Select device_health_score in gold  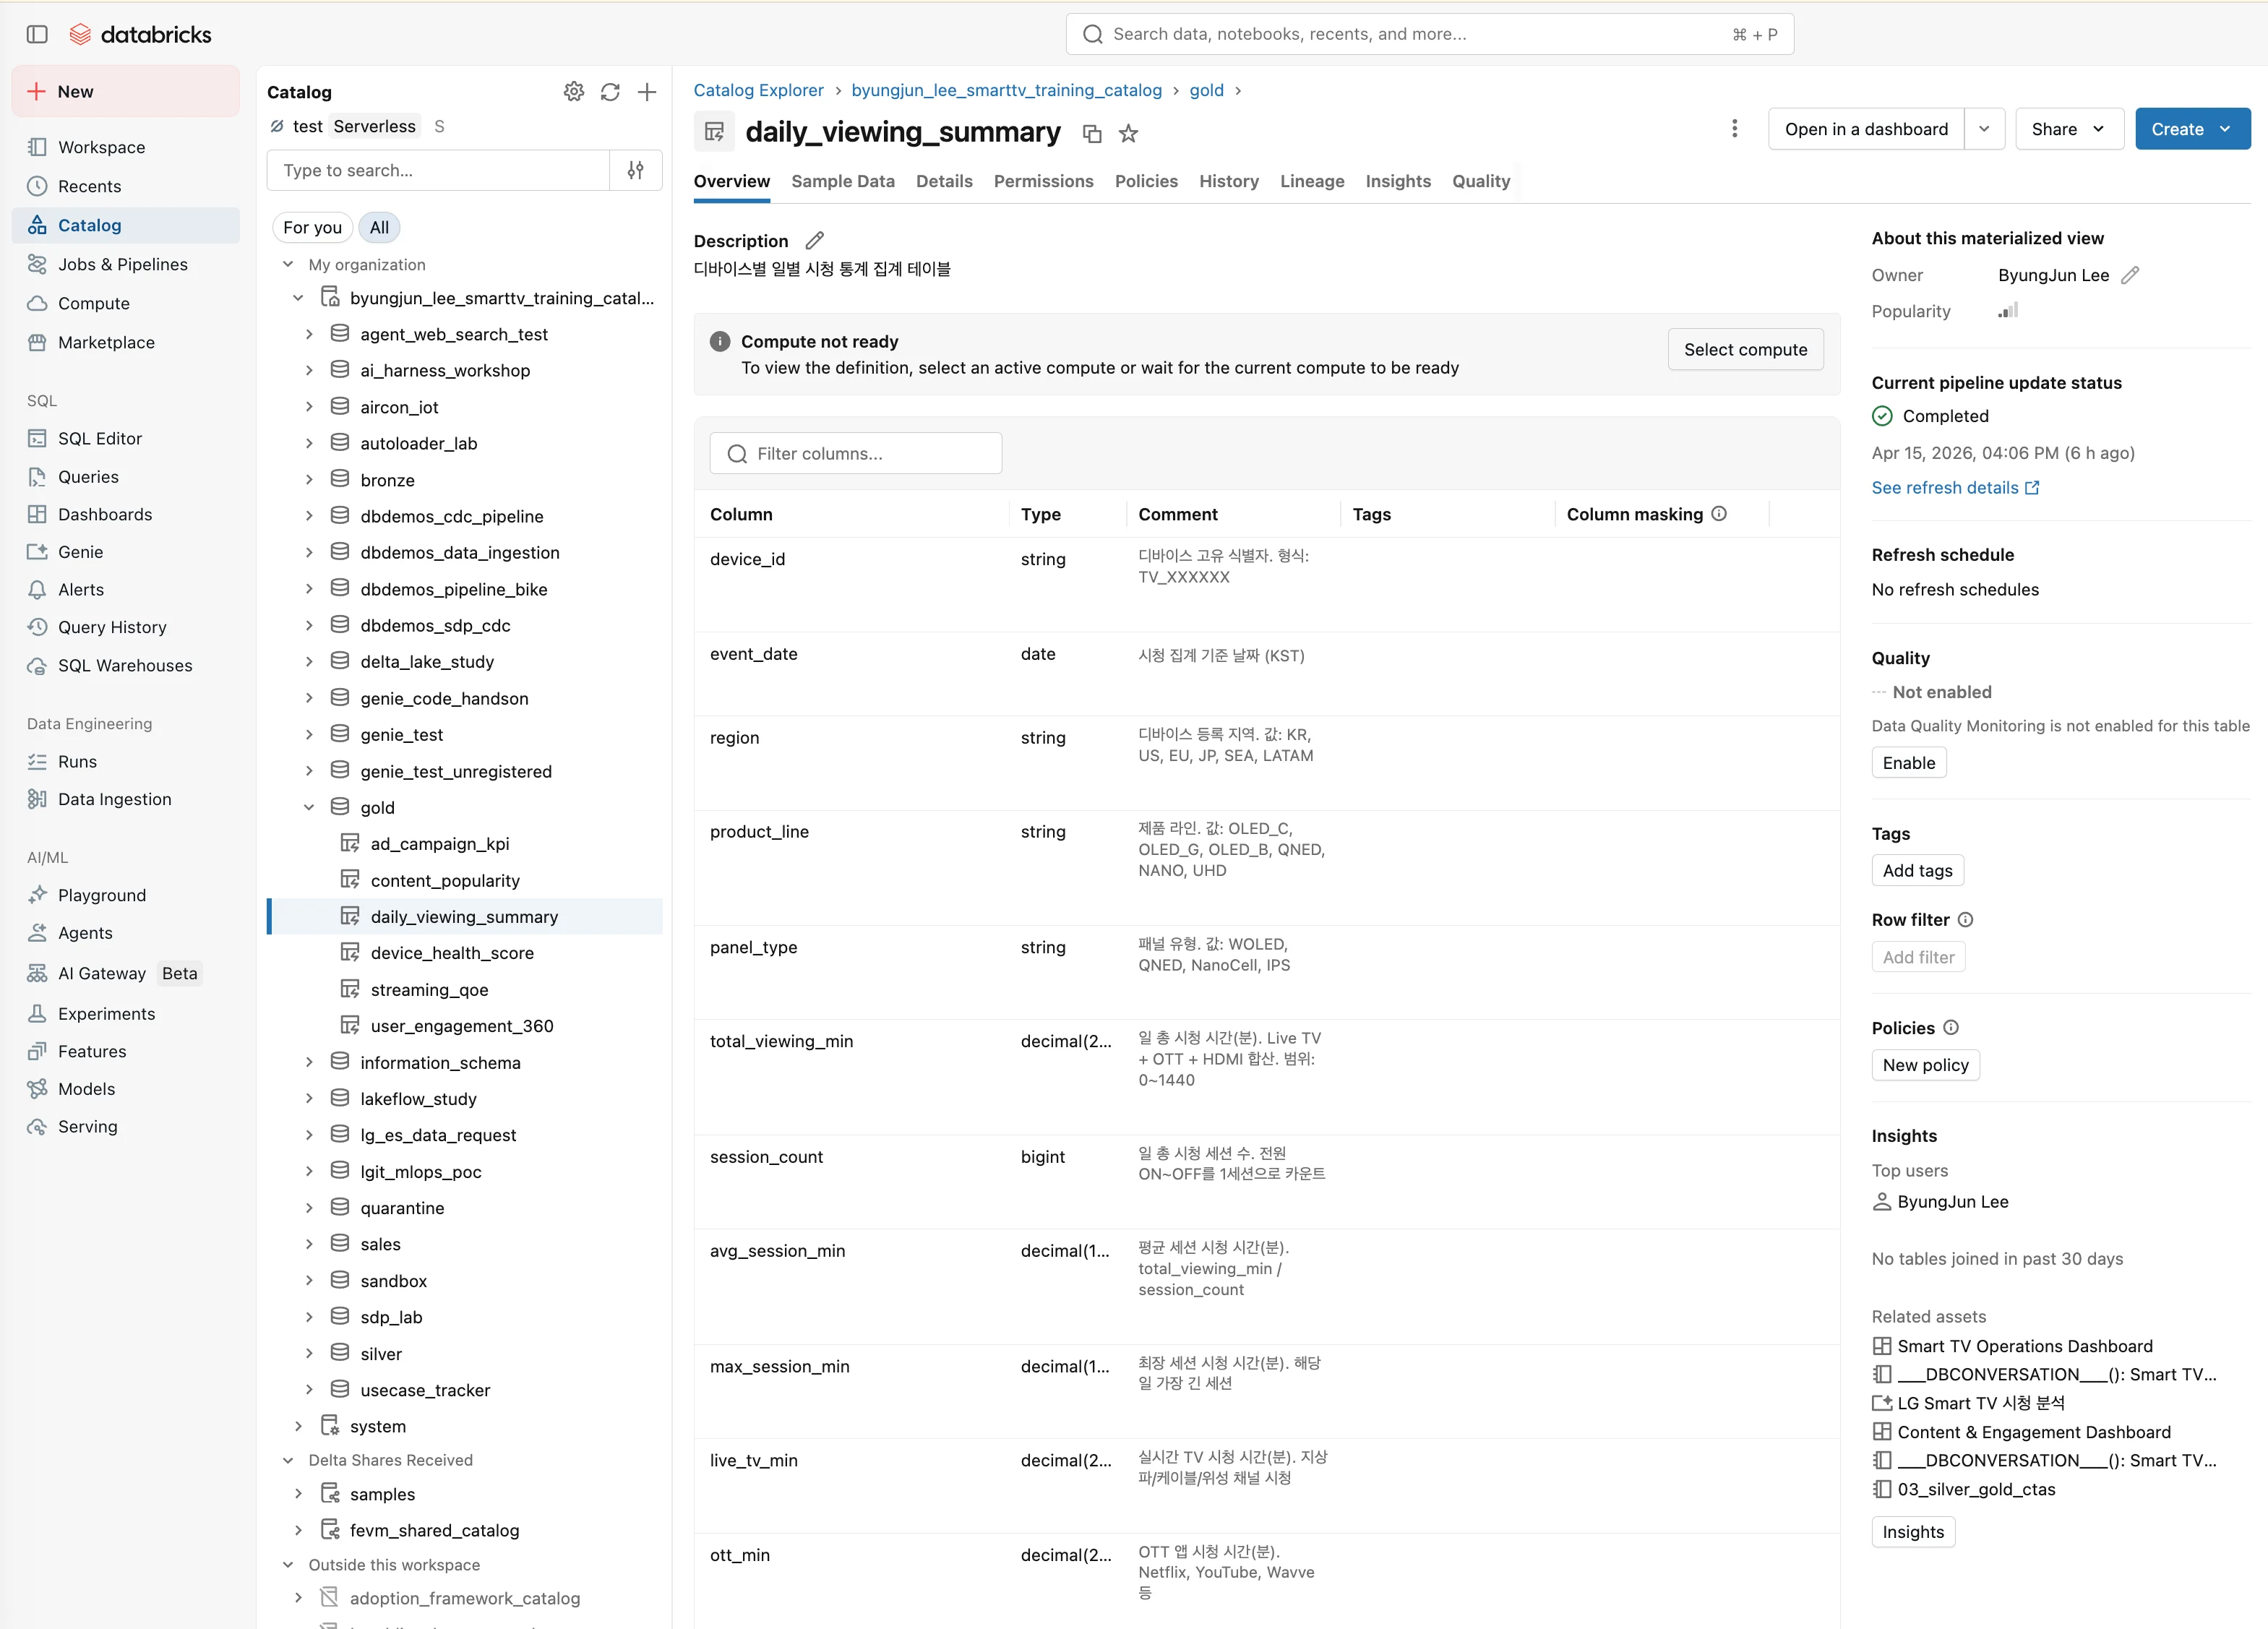point(452,953)
